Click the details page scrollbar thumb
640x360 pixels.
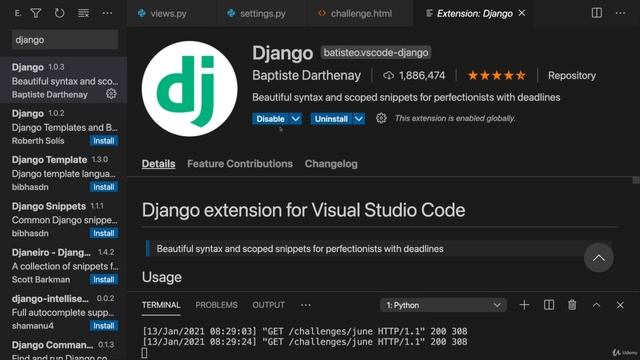click(636, 180)
